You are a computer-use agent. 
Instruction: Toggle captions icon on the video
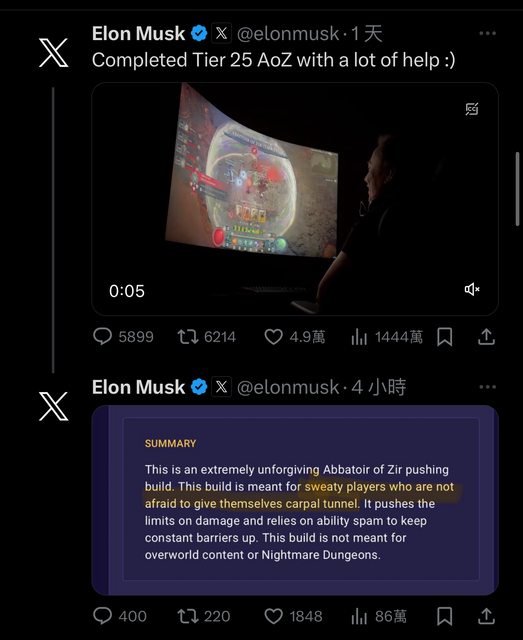(x=472, y=109)
